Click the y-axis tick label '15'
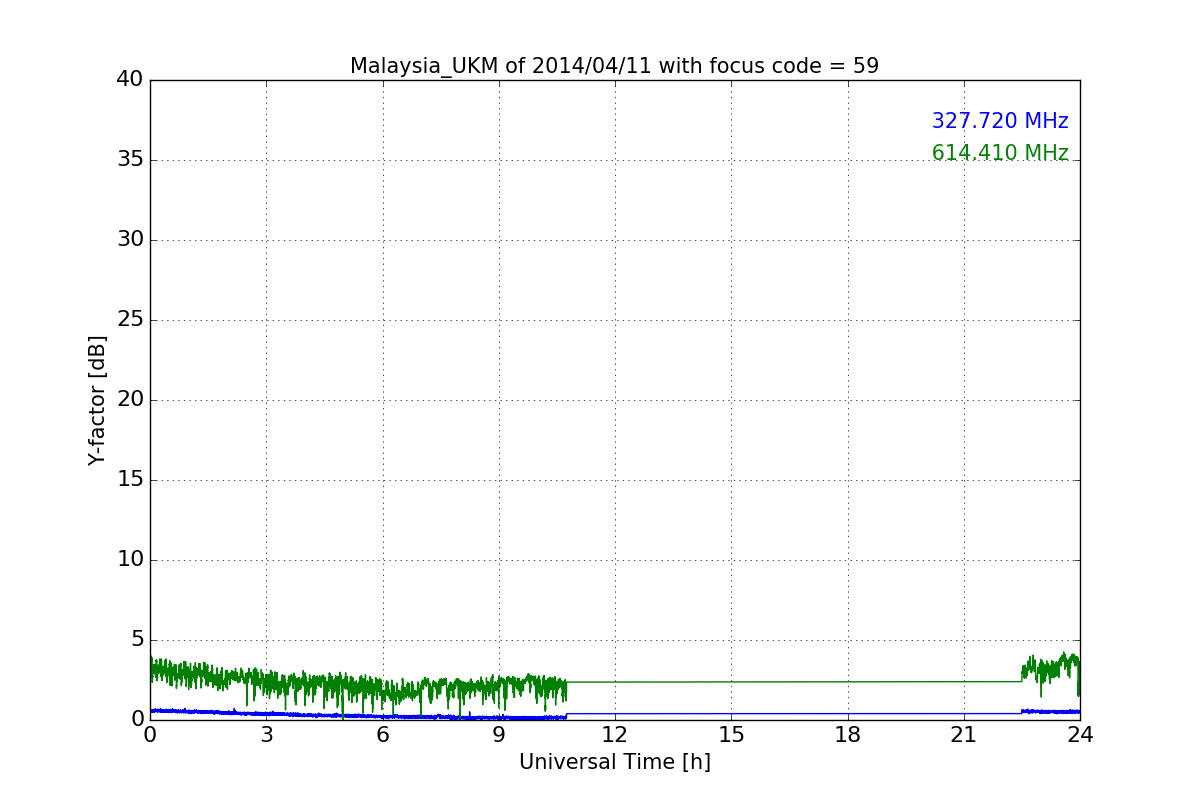 (130, 479)
